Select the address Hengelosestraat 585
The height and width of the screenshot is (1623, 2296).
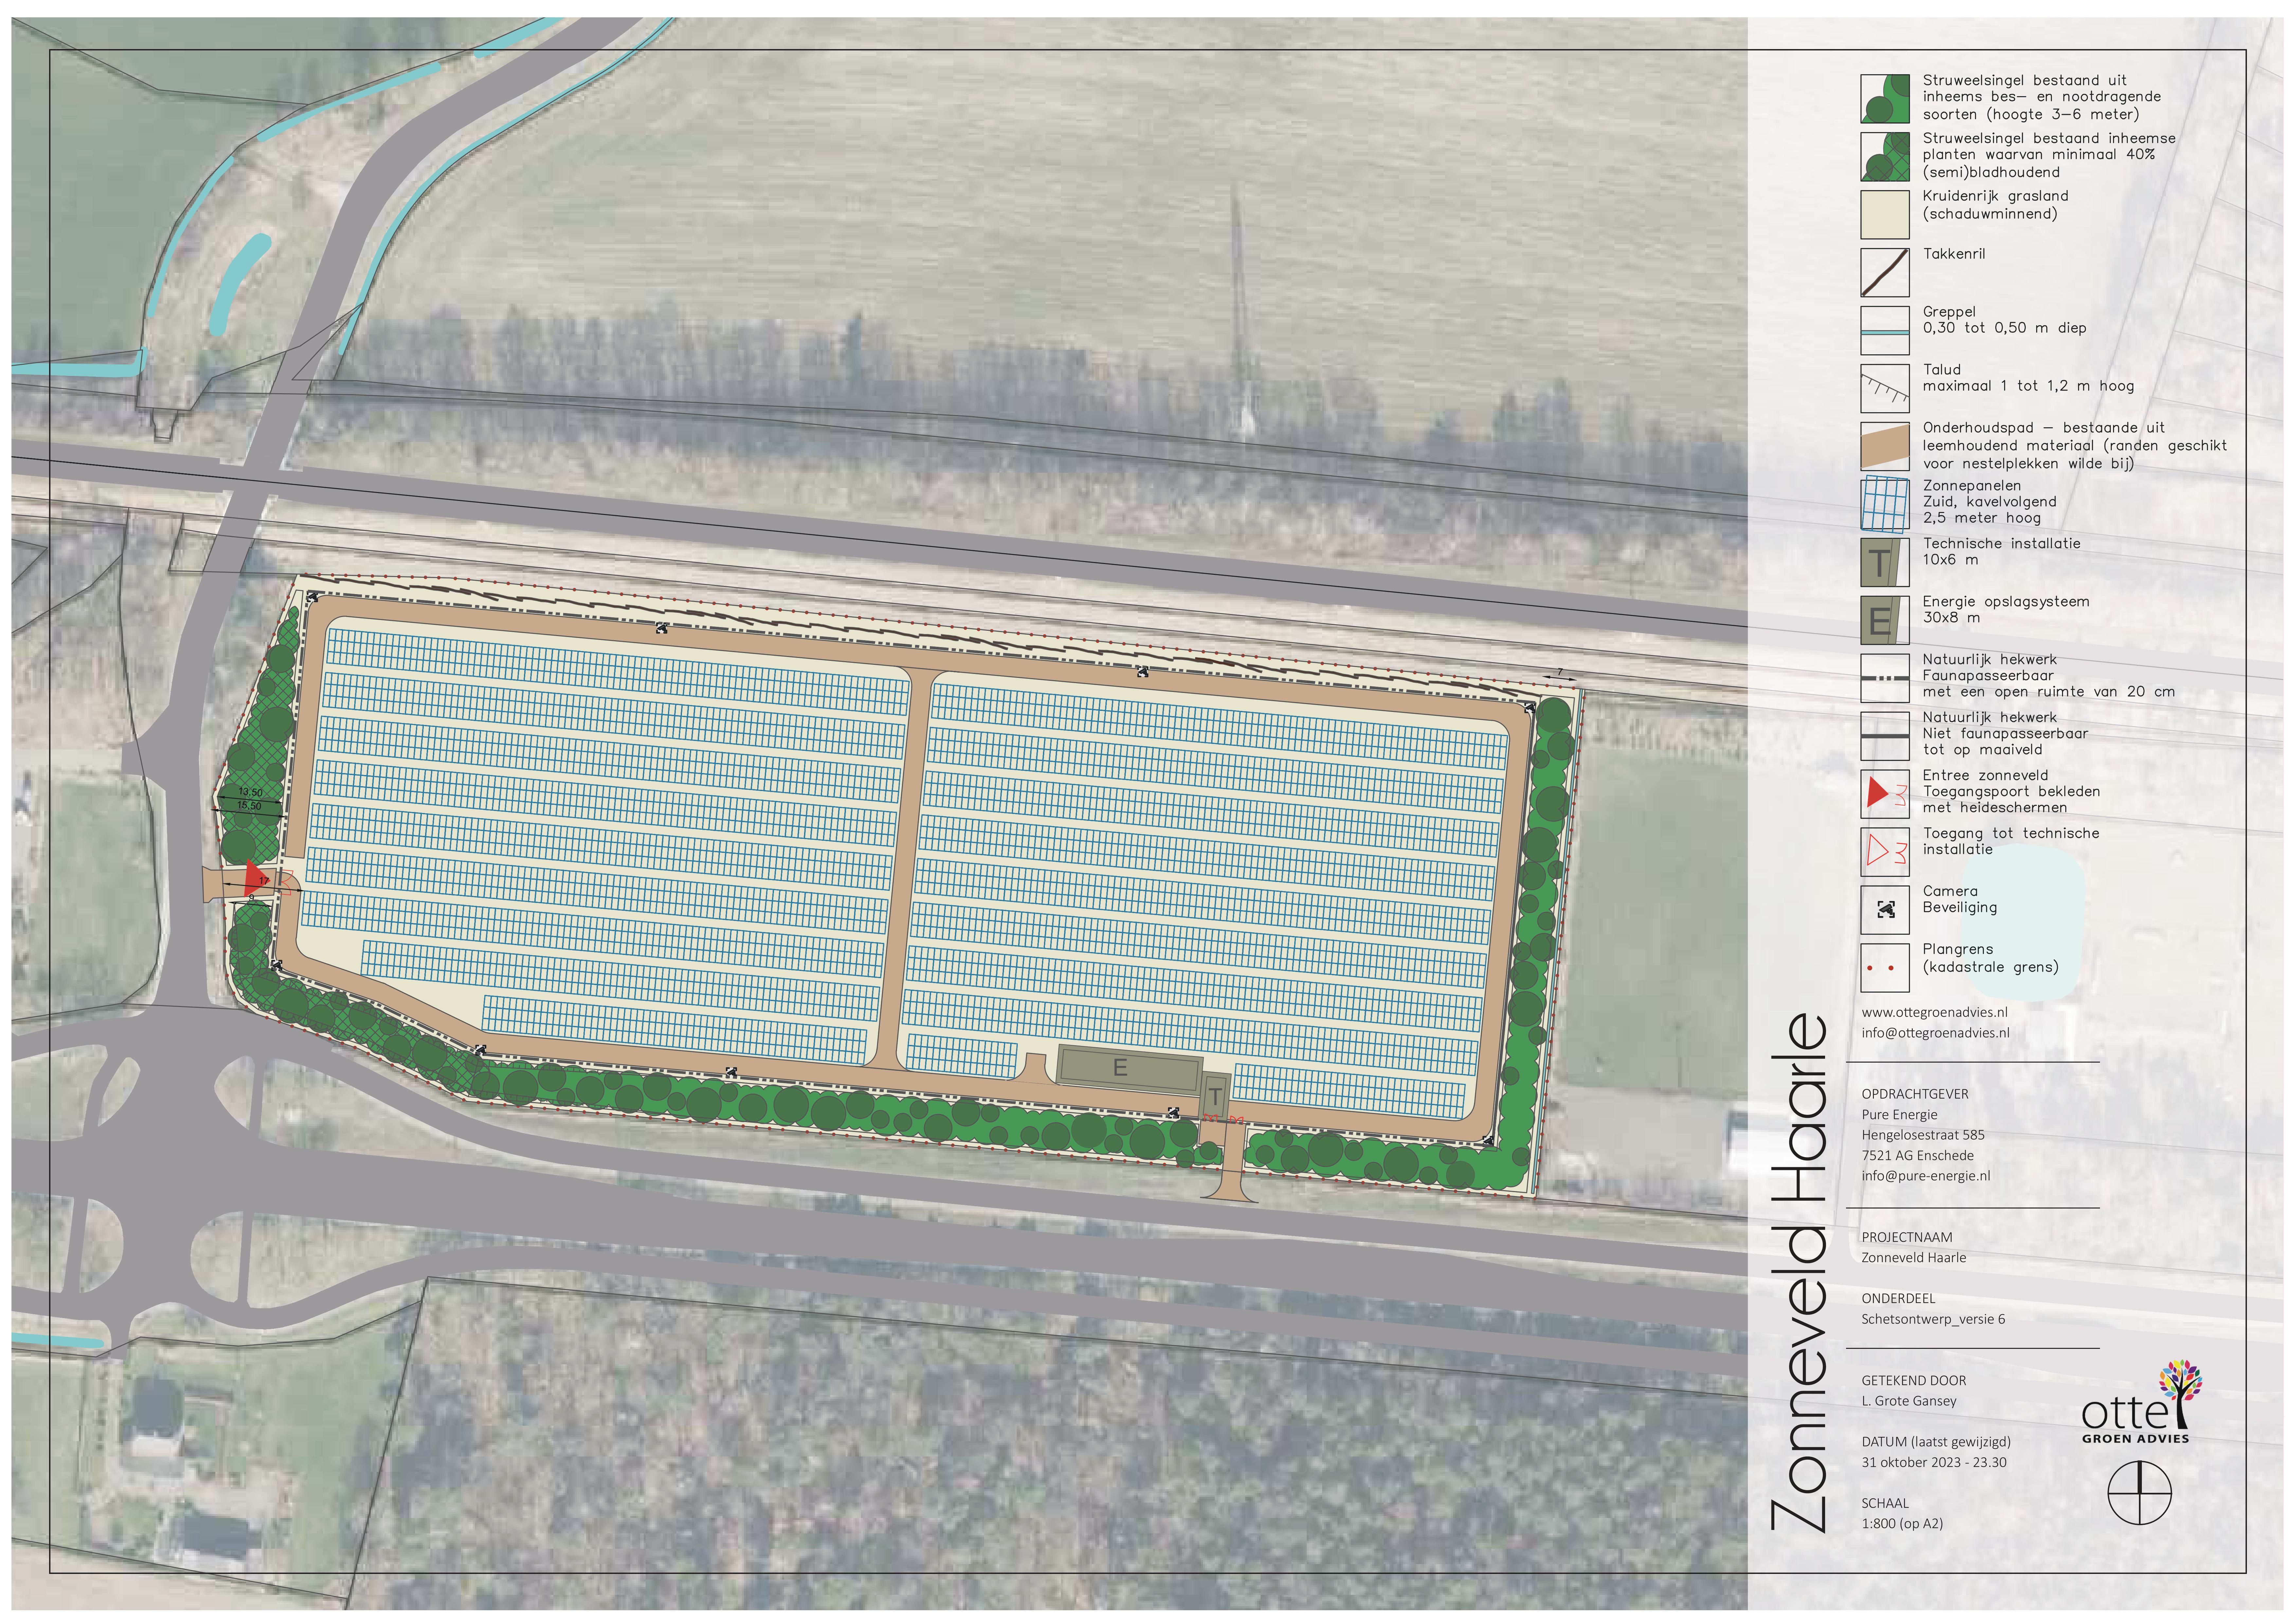1923,1135
